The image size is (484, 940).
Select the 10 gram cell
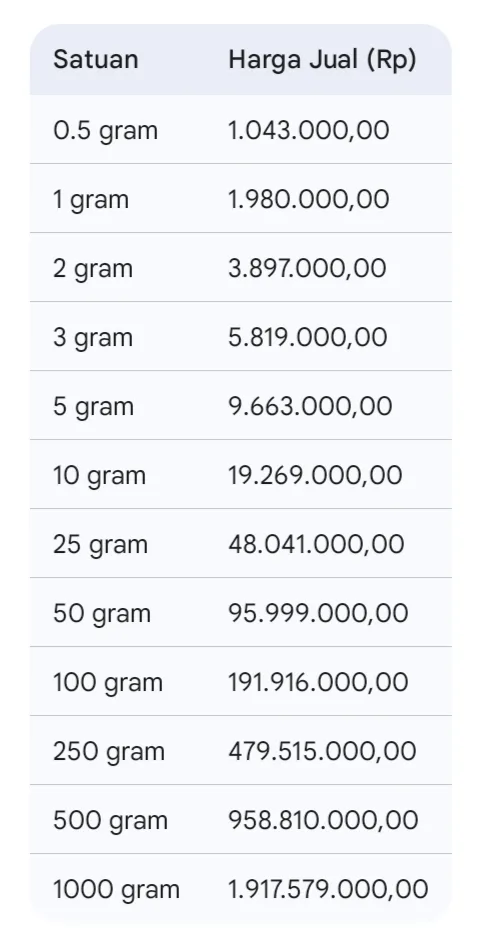tap(99, 476)
